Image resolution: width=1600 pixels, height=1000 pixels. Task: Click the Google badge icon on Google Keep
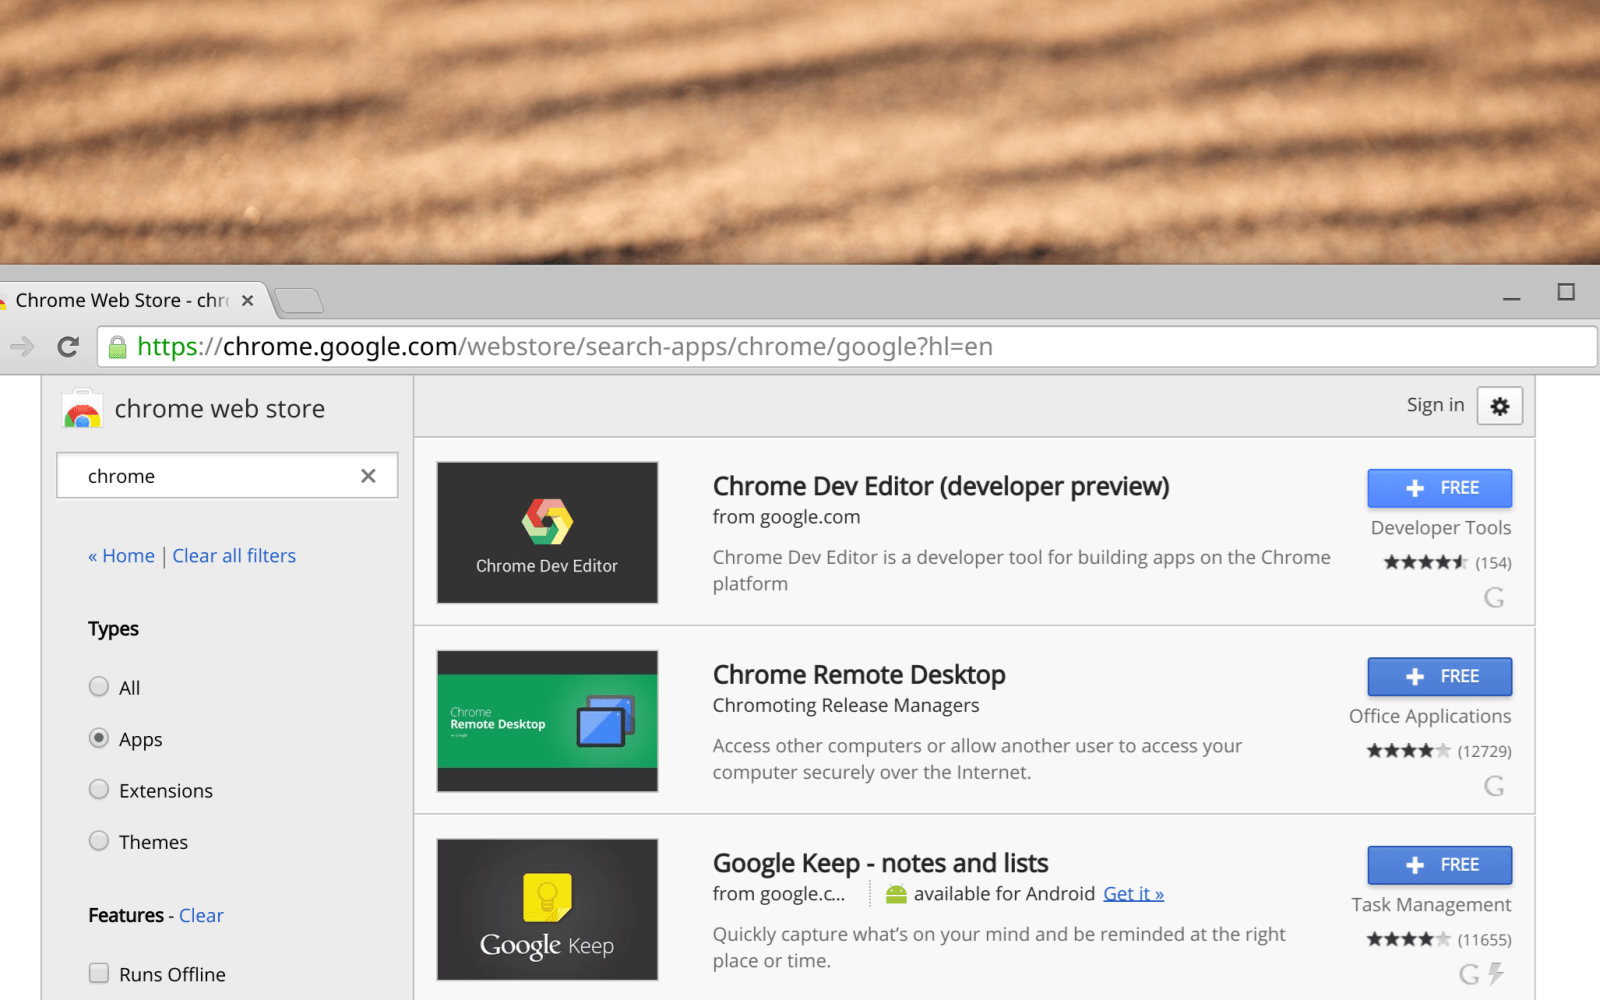(1469, 974)
